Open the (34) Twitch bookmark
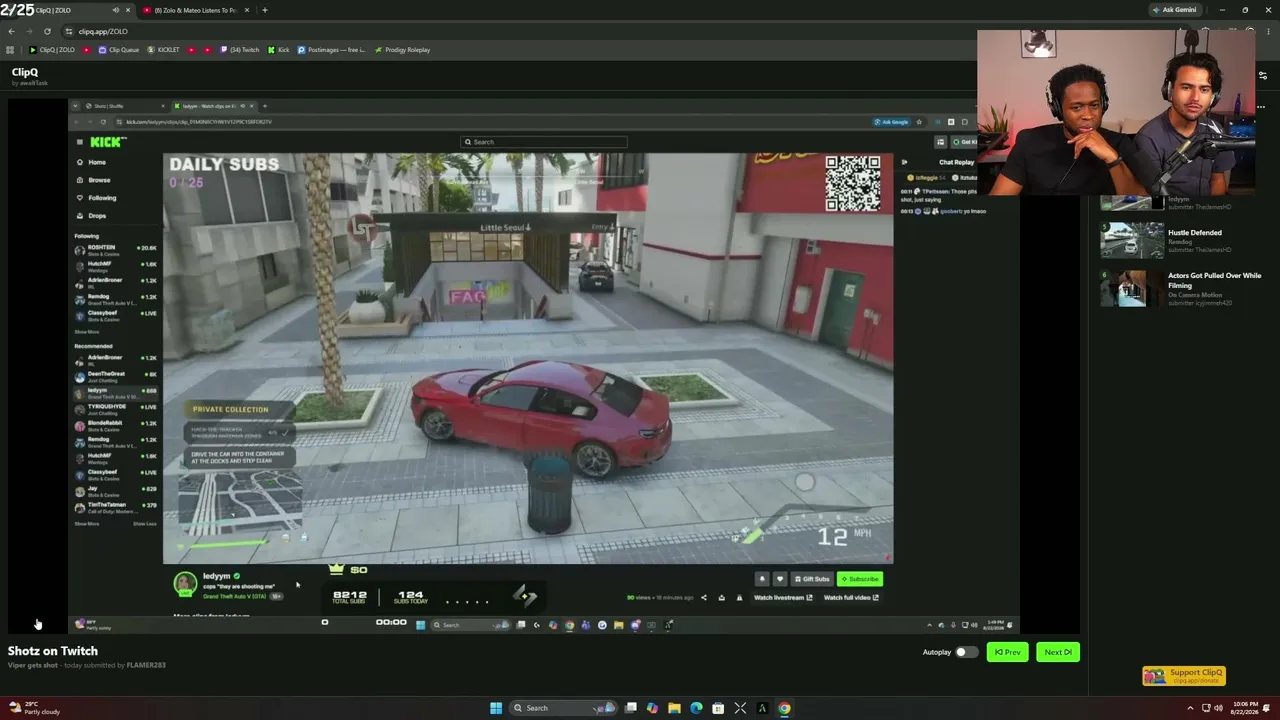This screenshot has height=720, width=1280. tap(240, 50)
